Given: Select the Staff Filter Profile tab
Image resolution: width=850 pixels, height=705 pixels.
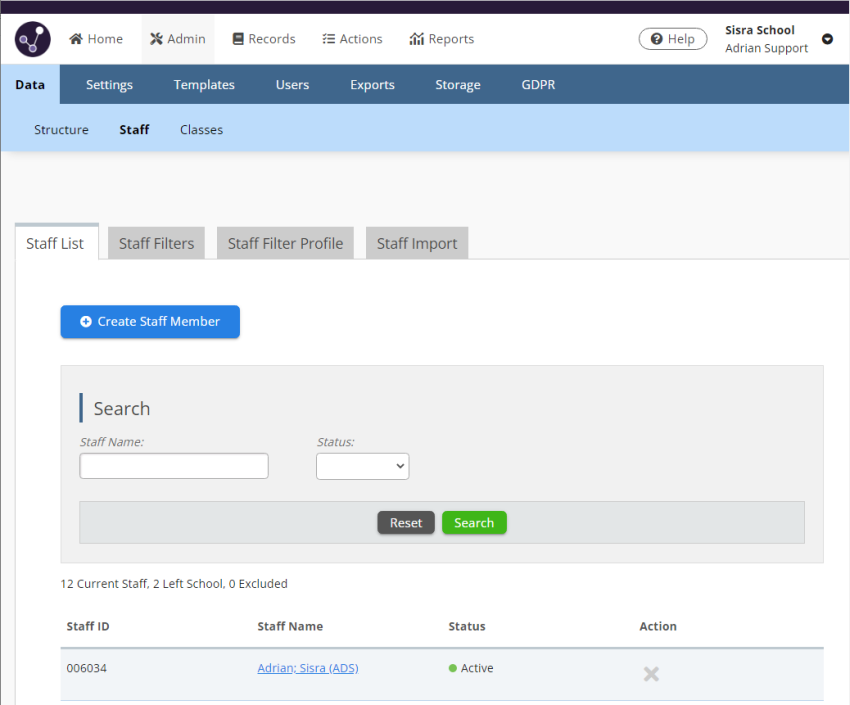Looking at the screenshot, I should click(285, 243).
